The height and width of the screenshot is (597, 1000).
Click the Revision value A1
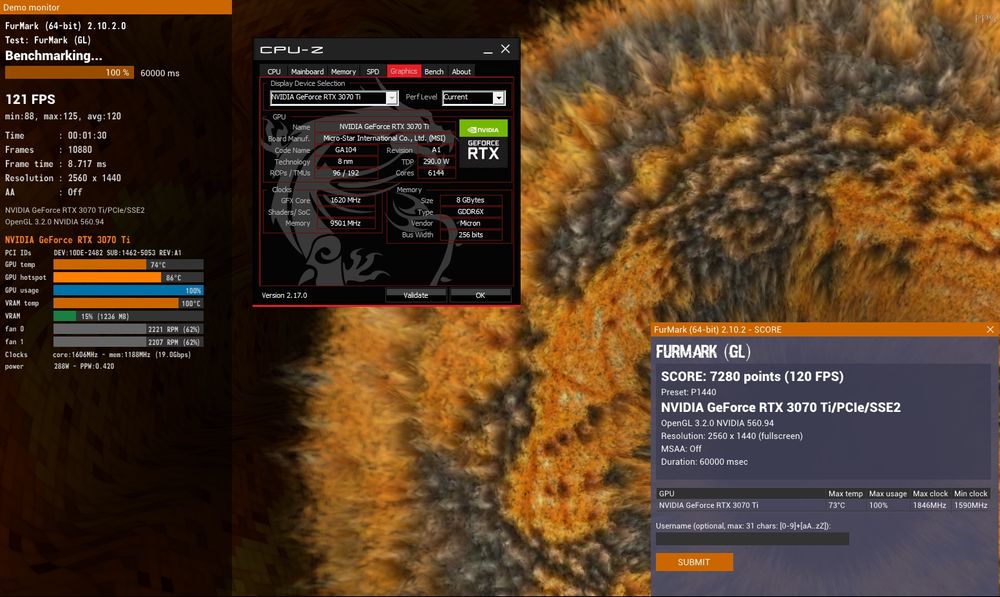point(436,150)
